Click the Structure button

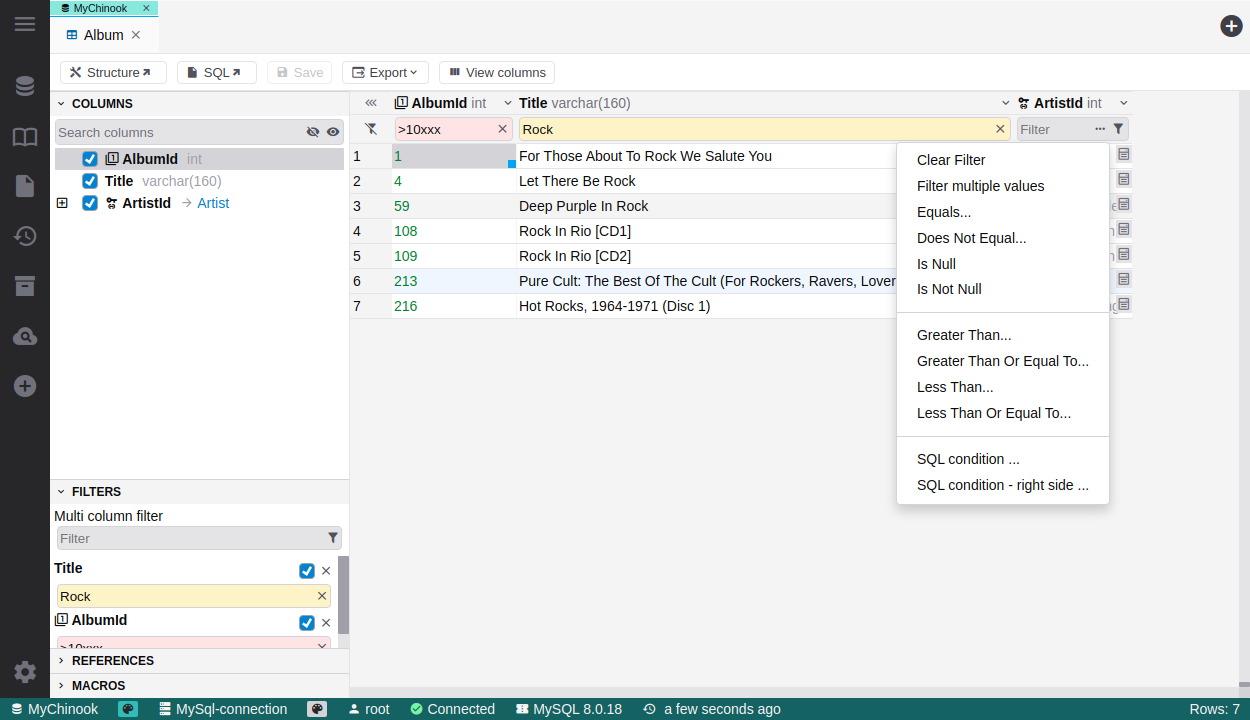click(112, 73)
